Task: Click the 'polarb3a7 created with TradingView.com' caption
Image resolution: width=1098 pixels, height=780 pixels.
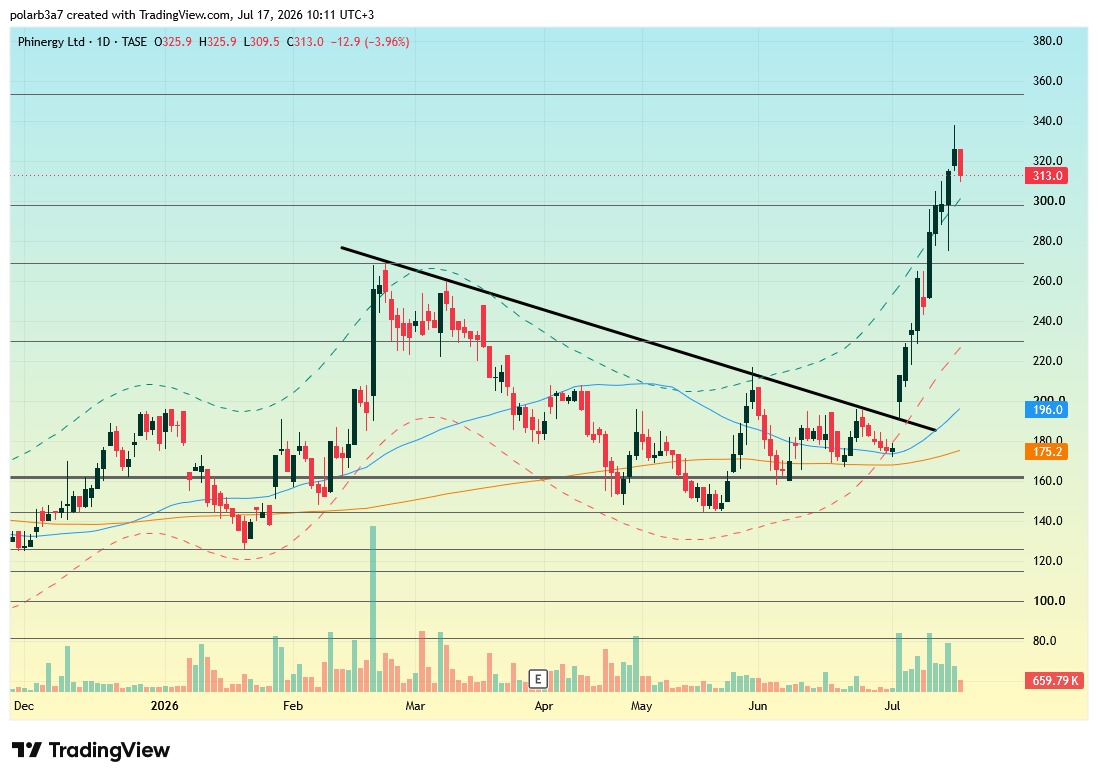Action: click(120, 15)
